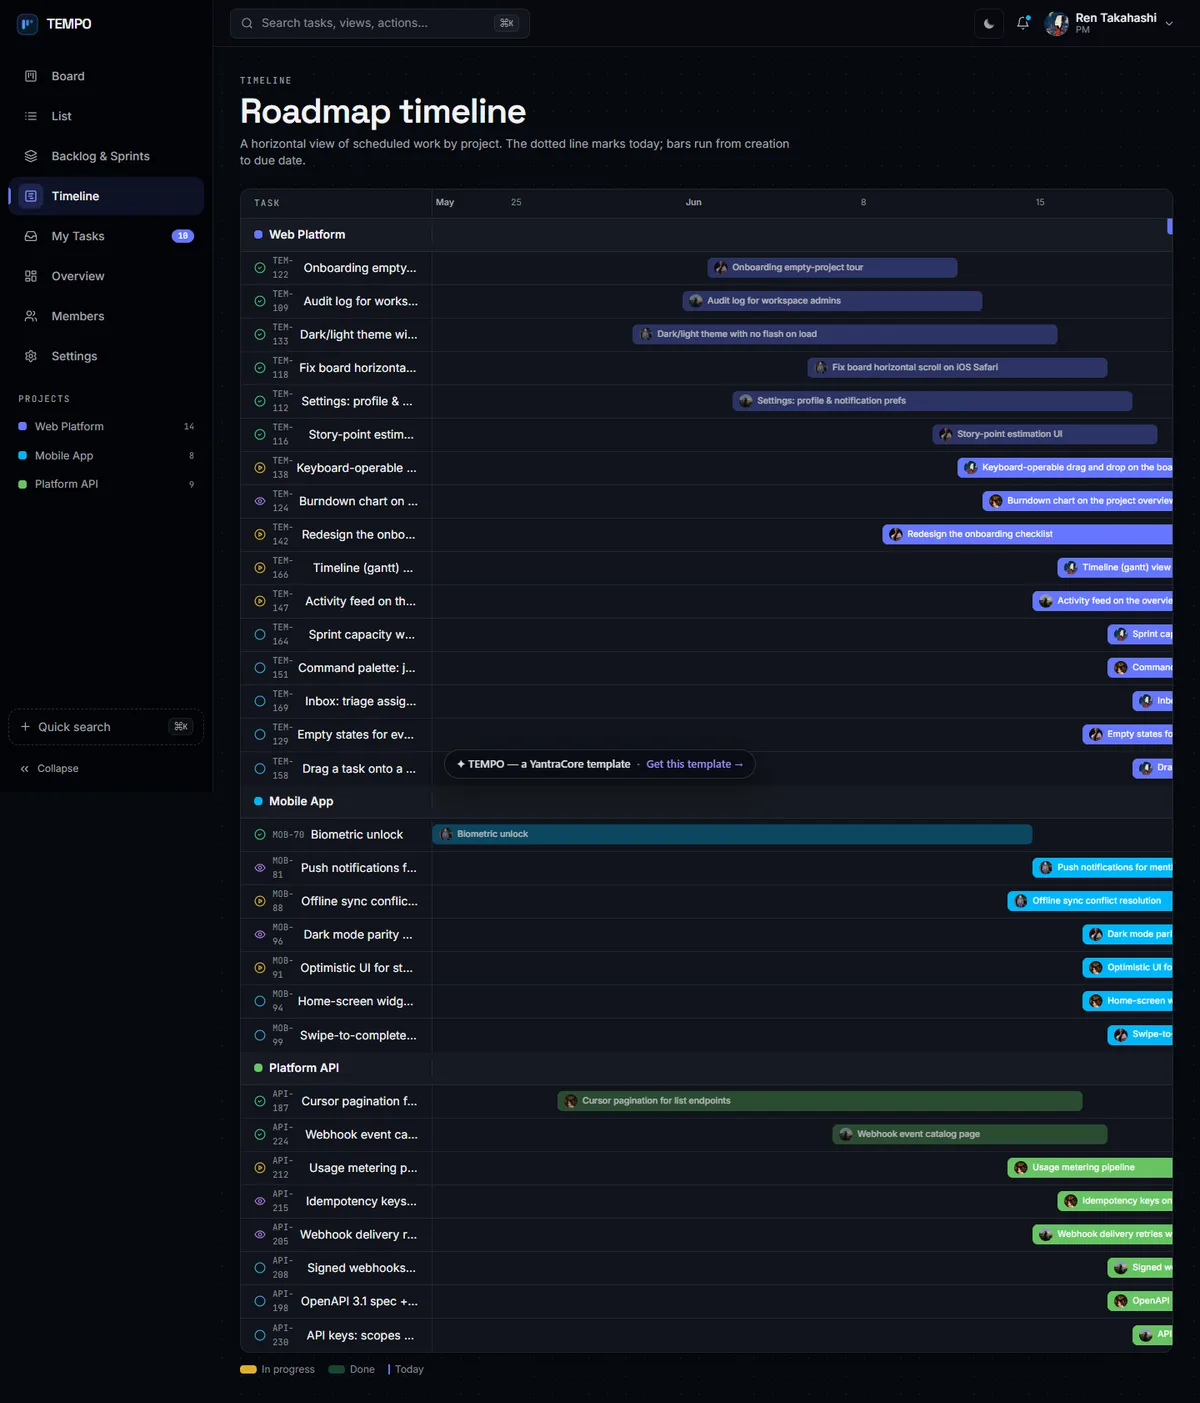Select Fix board horizontal scroll timeline bar
The height and width of the screenshot is (1403, 1200).
957,367
